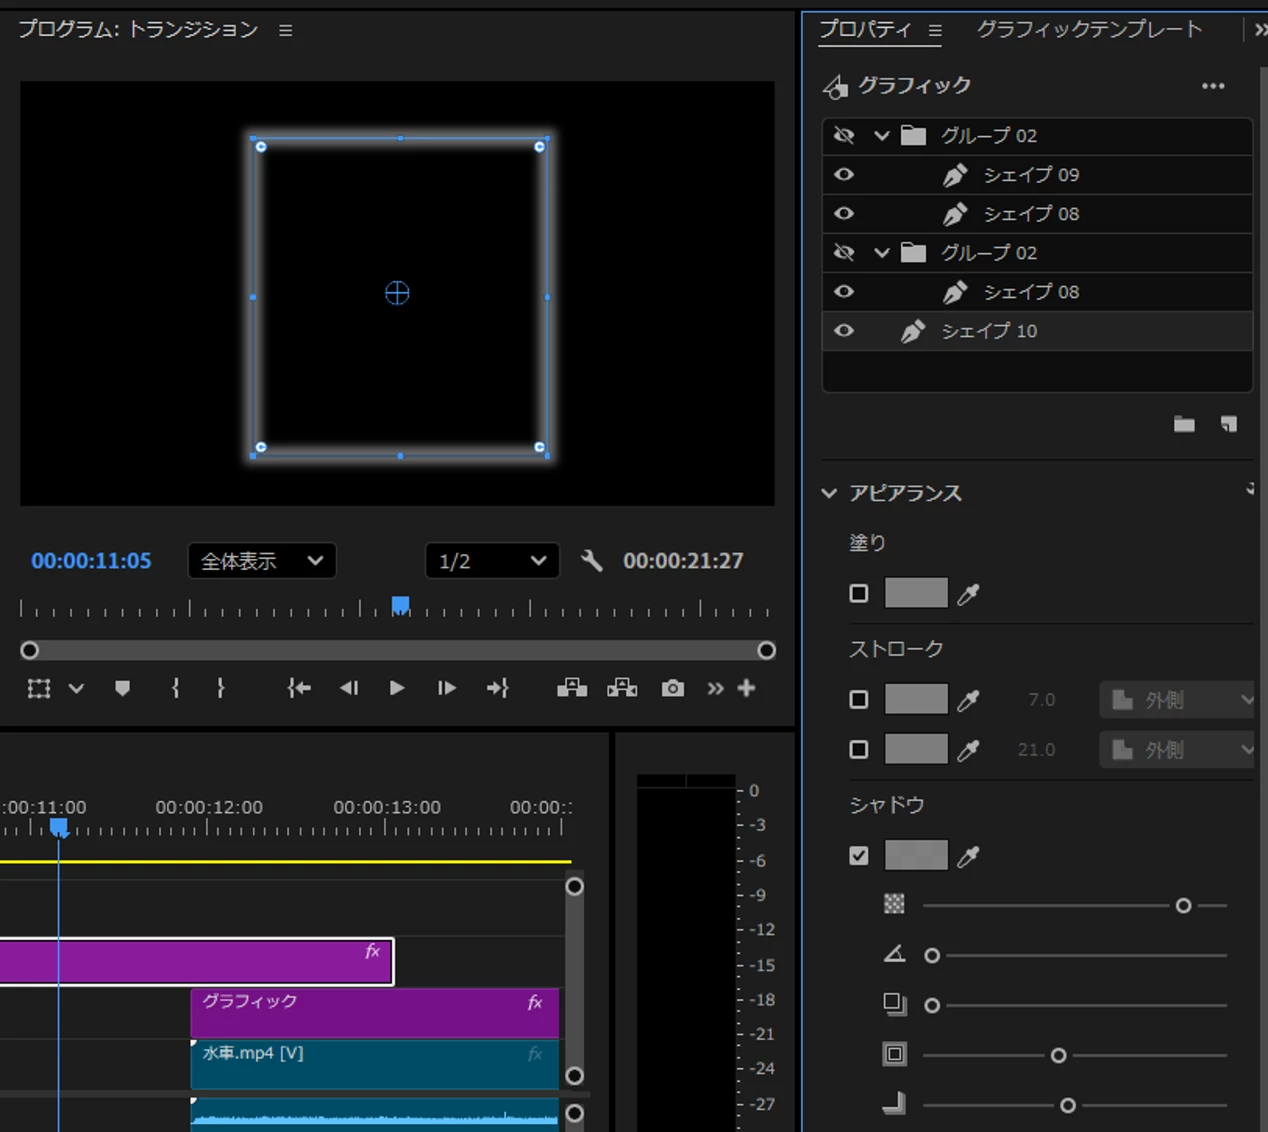Image resolution: width=1268 pixels, height=1132 pixels.
Task: Enable the 7.0 stroke checkbox
Action: coord(859,699)
